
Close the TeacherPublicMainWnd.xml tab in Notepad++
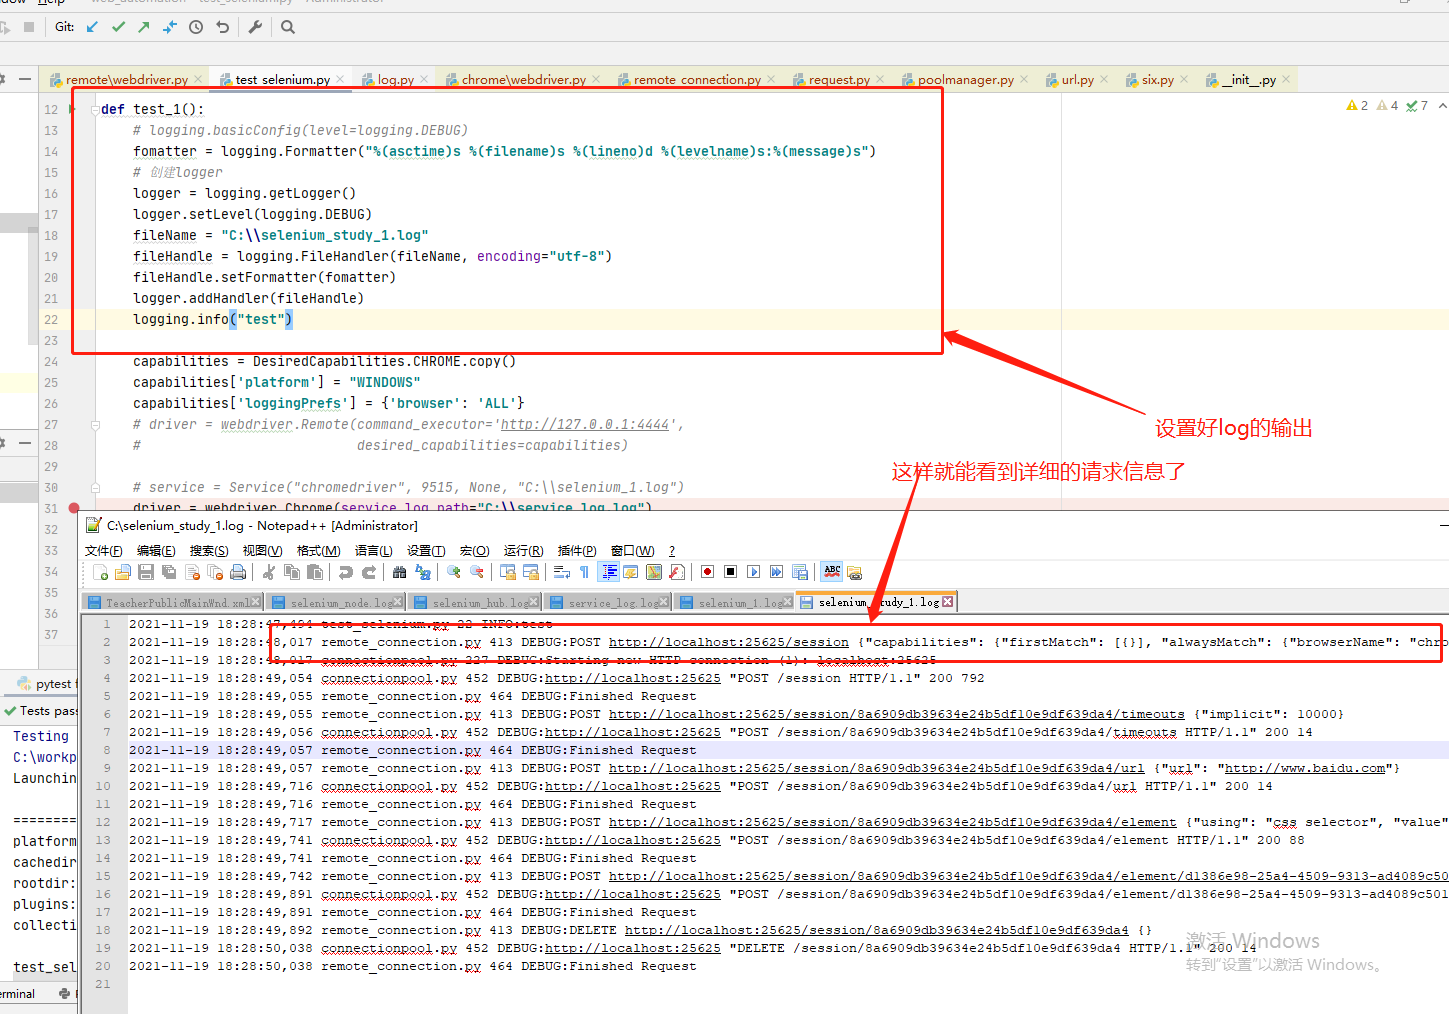click(256, 602)
